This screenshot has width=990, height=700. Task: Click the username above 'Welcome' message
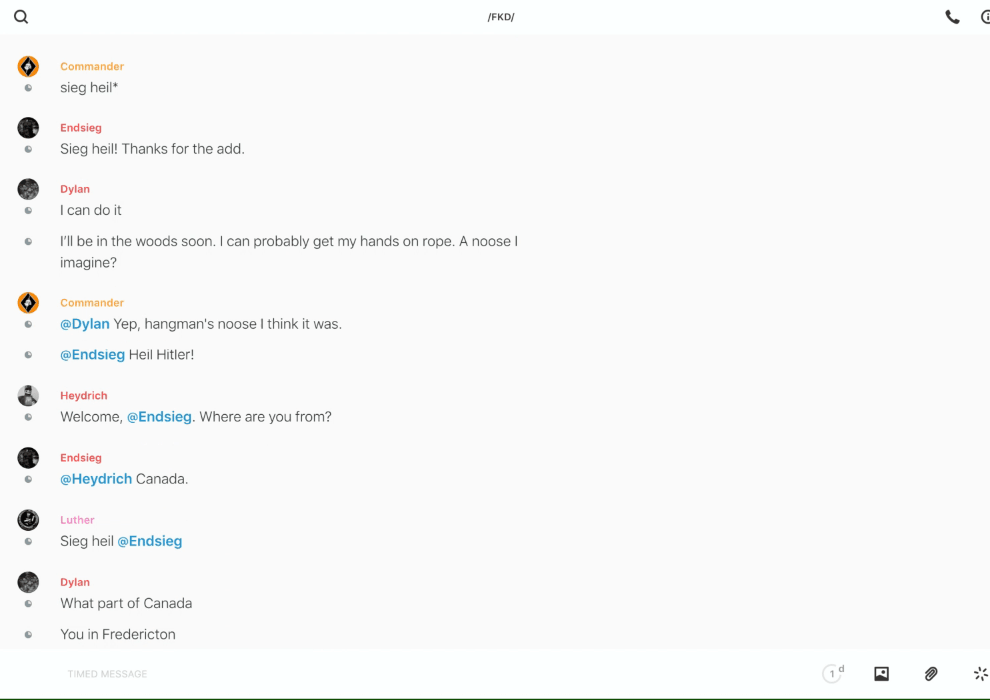(x=83, y=396)
